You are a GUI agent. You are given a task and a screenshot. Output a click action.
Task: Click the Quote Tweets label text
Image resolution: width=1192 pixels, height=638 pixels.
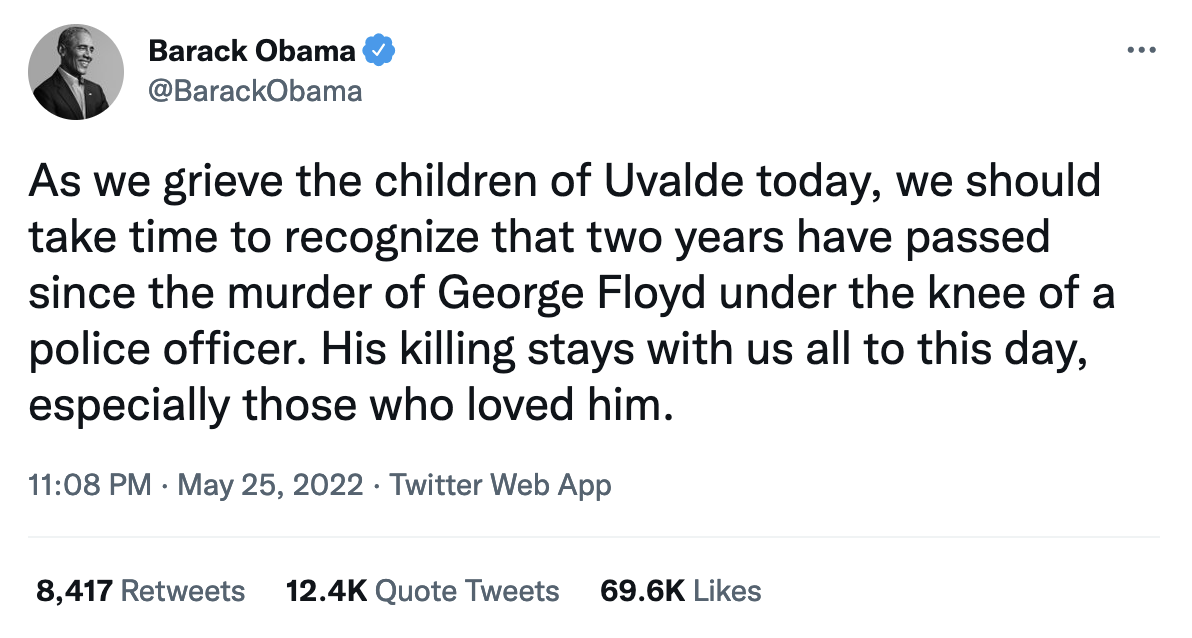point(468,591)
